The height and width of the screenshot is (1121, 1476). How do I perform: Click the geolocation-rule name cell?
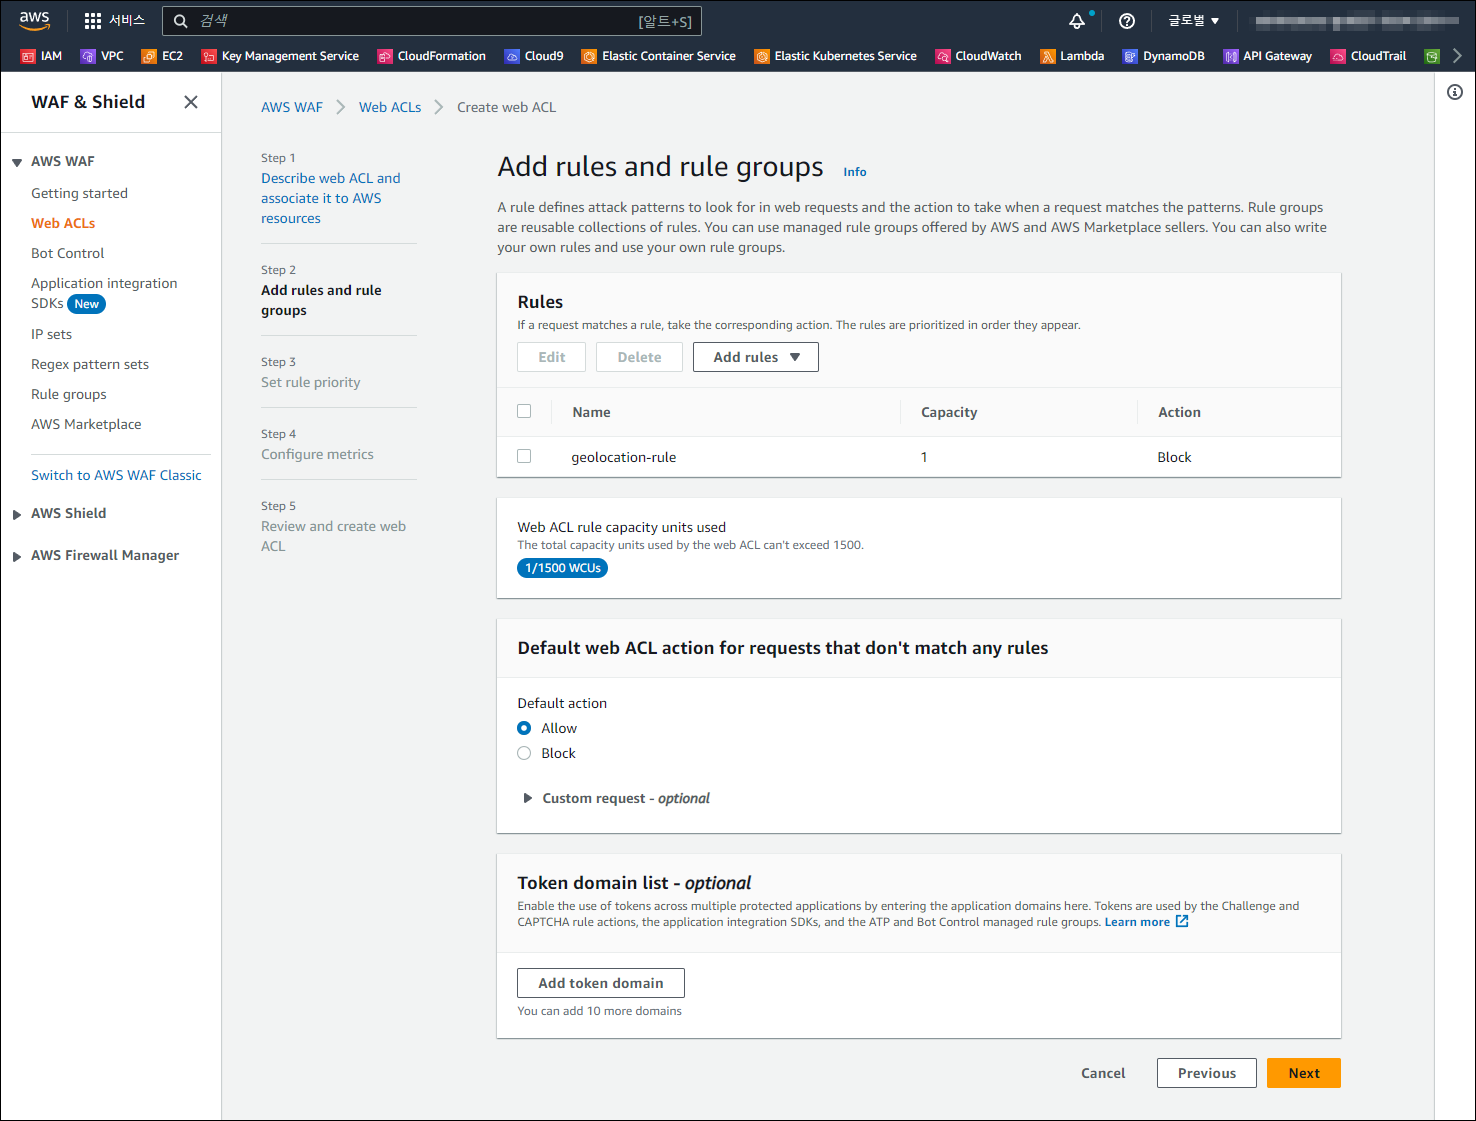point(624,457)
